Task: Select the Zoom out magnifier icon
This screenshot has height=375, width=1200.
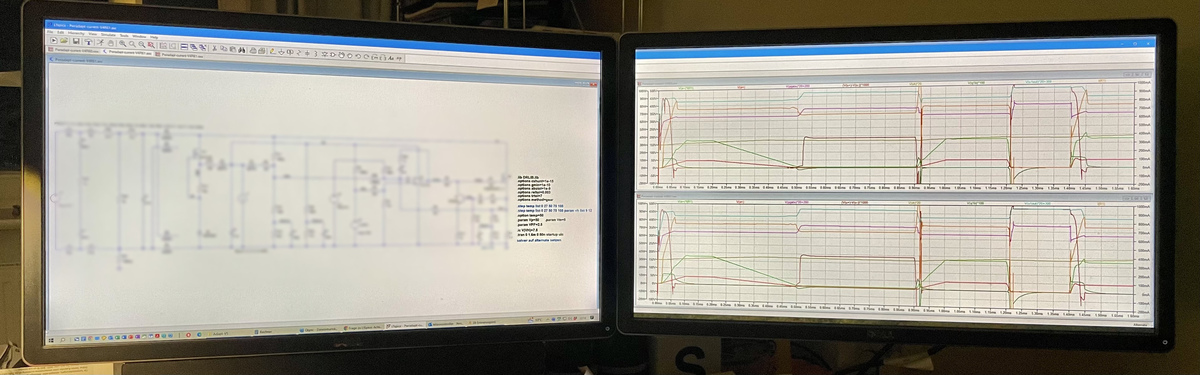Action: click(142, 45)
